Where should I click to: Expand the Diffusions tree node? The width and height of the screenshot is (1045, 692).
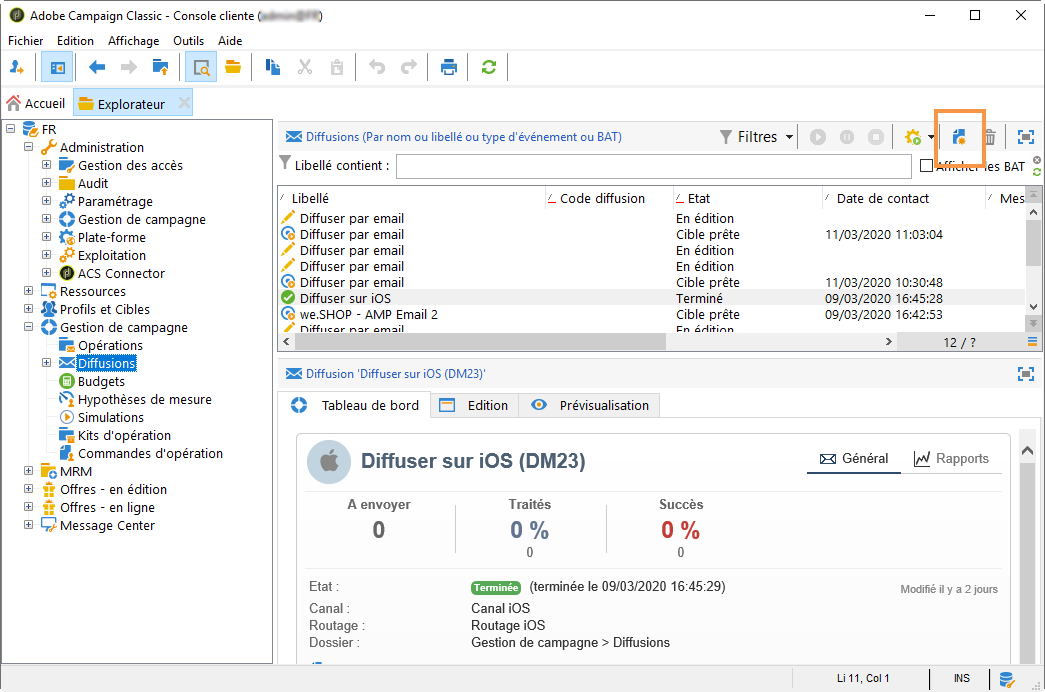pos(47,363)
